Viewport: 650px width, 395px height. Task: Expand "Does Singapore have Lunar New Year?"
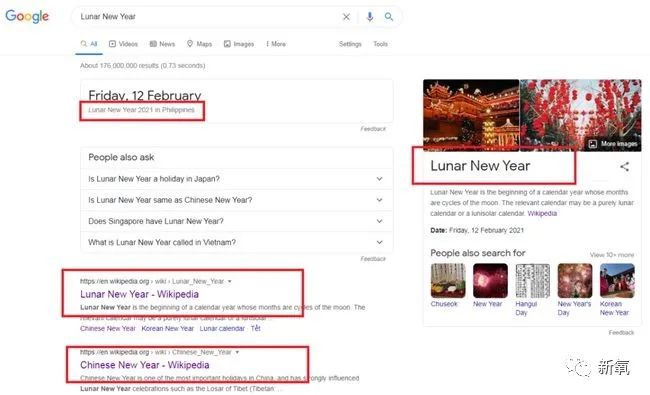point(236,221)
